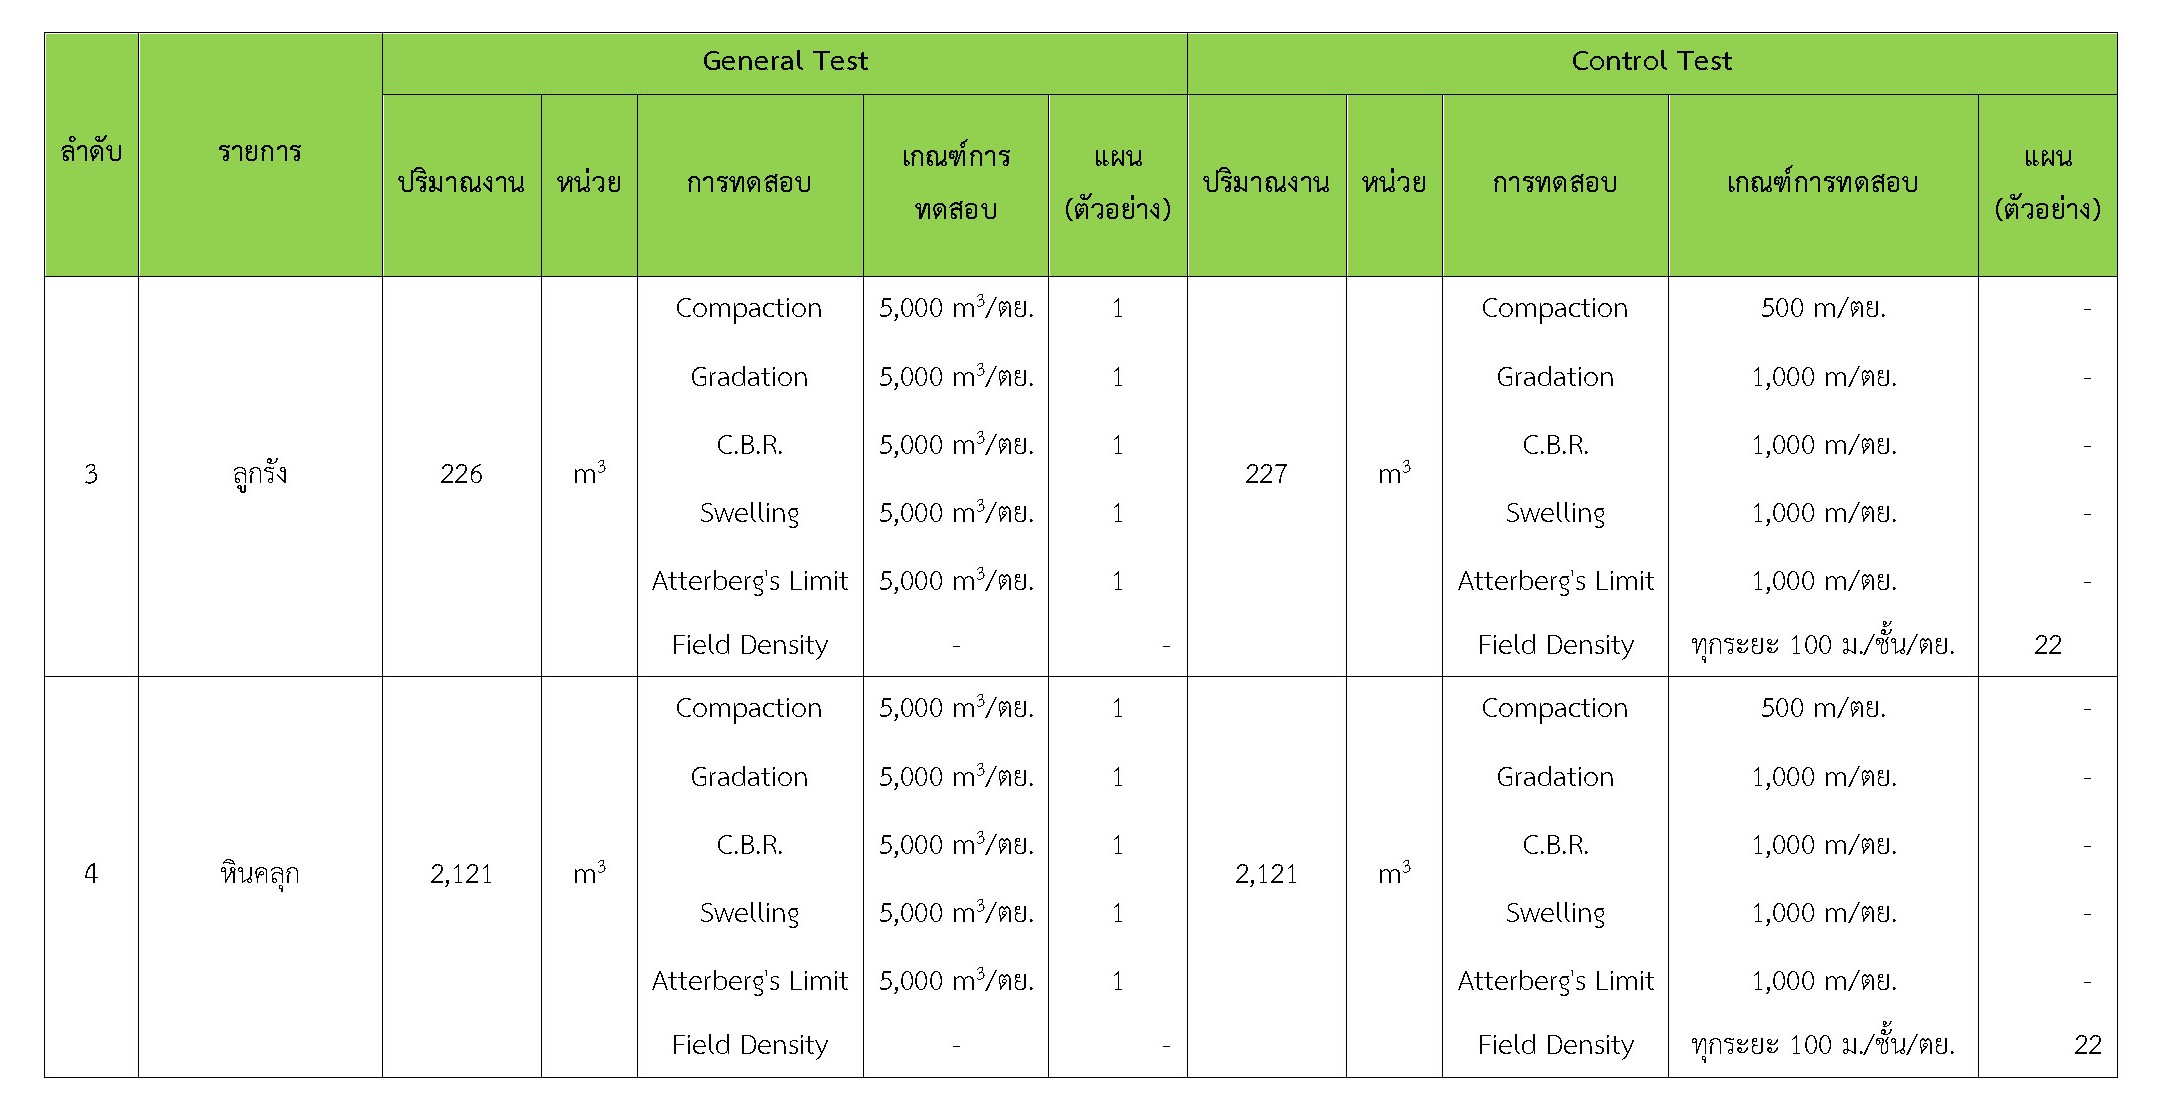Select ลูกรัง Control Test 500 m/ตย. criteria
This screenshot has width=2158, height=1104.
(1823, 308)
